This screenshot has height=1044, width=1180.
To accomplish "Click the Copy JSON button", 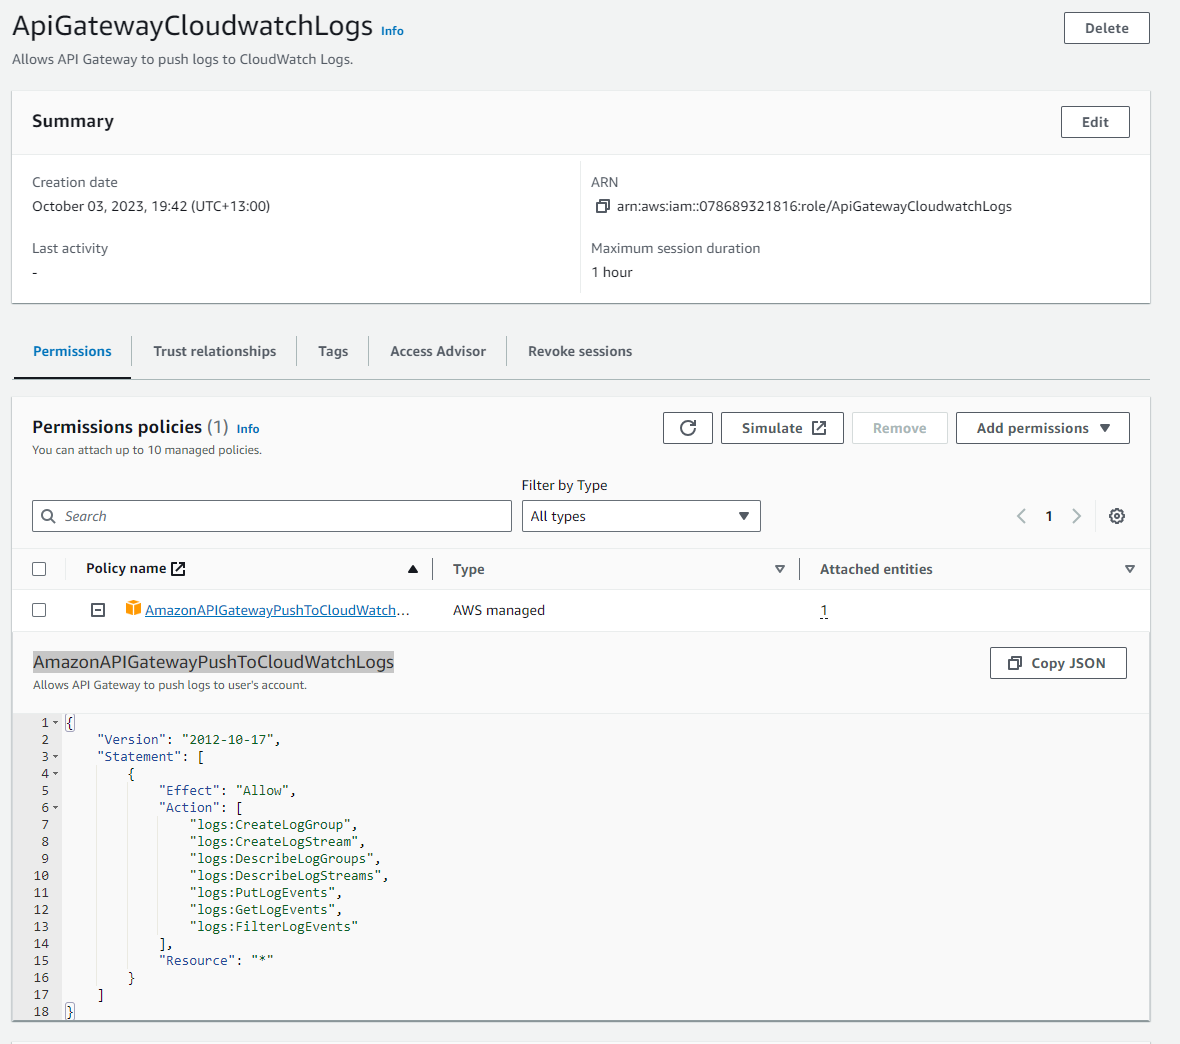I will click(x=1058, y=663).
